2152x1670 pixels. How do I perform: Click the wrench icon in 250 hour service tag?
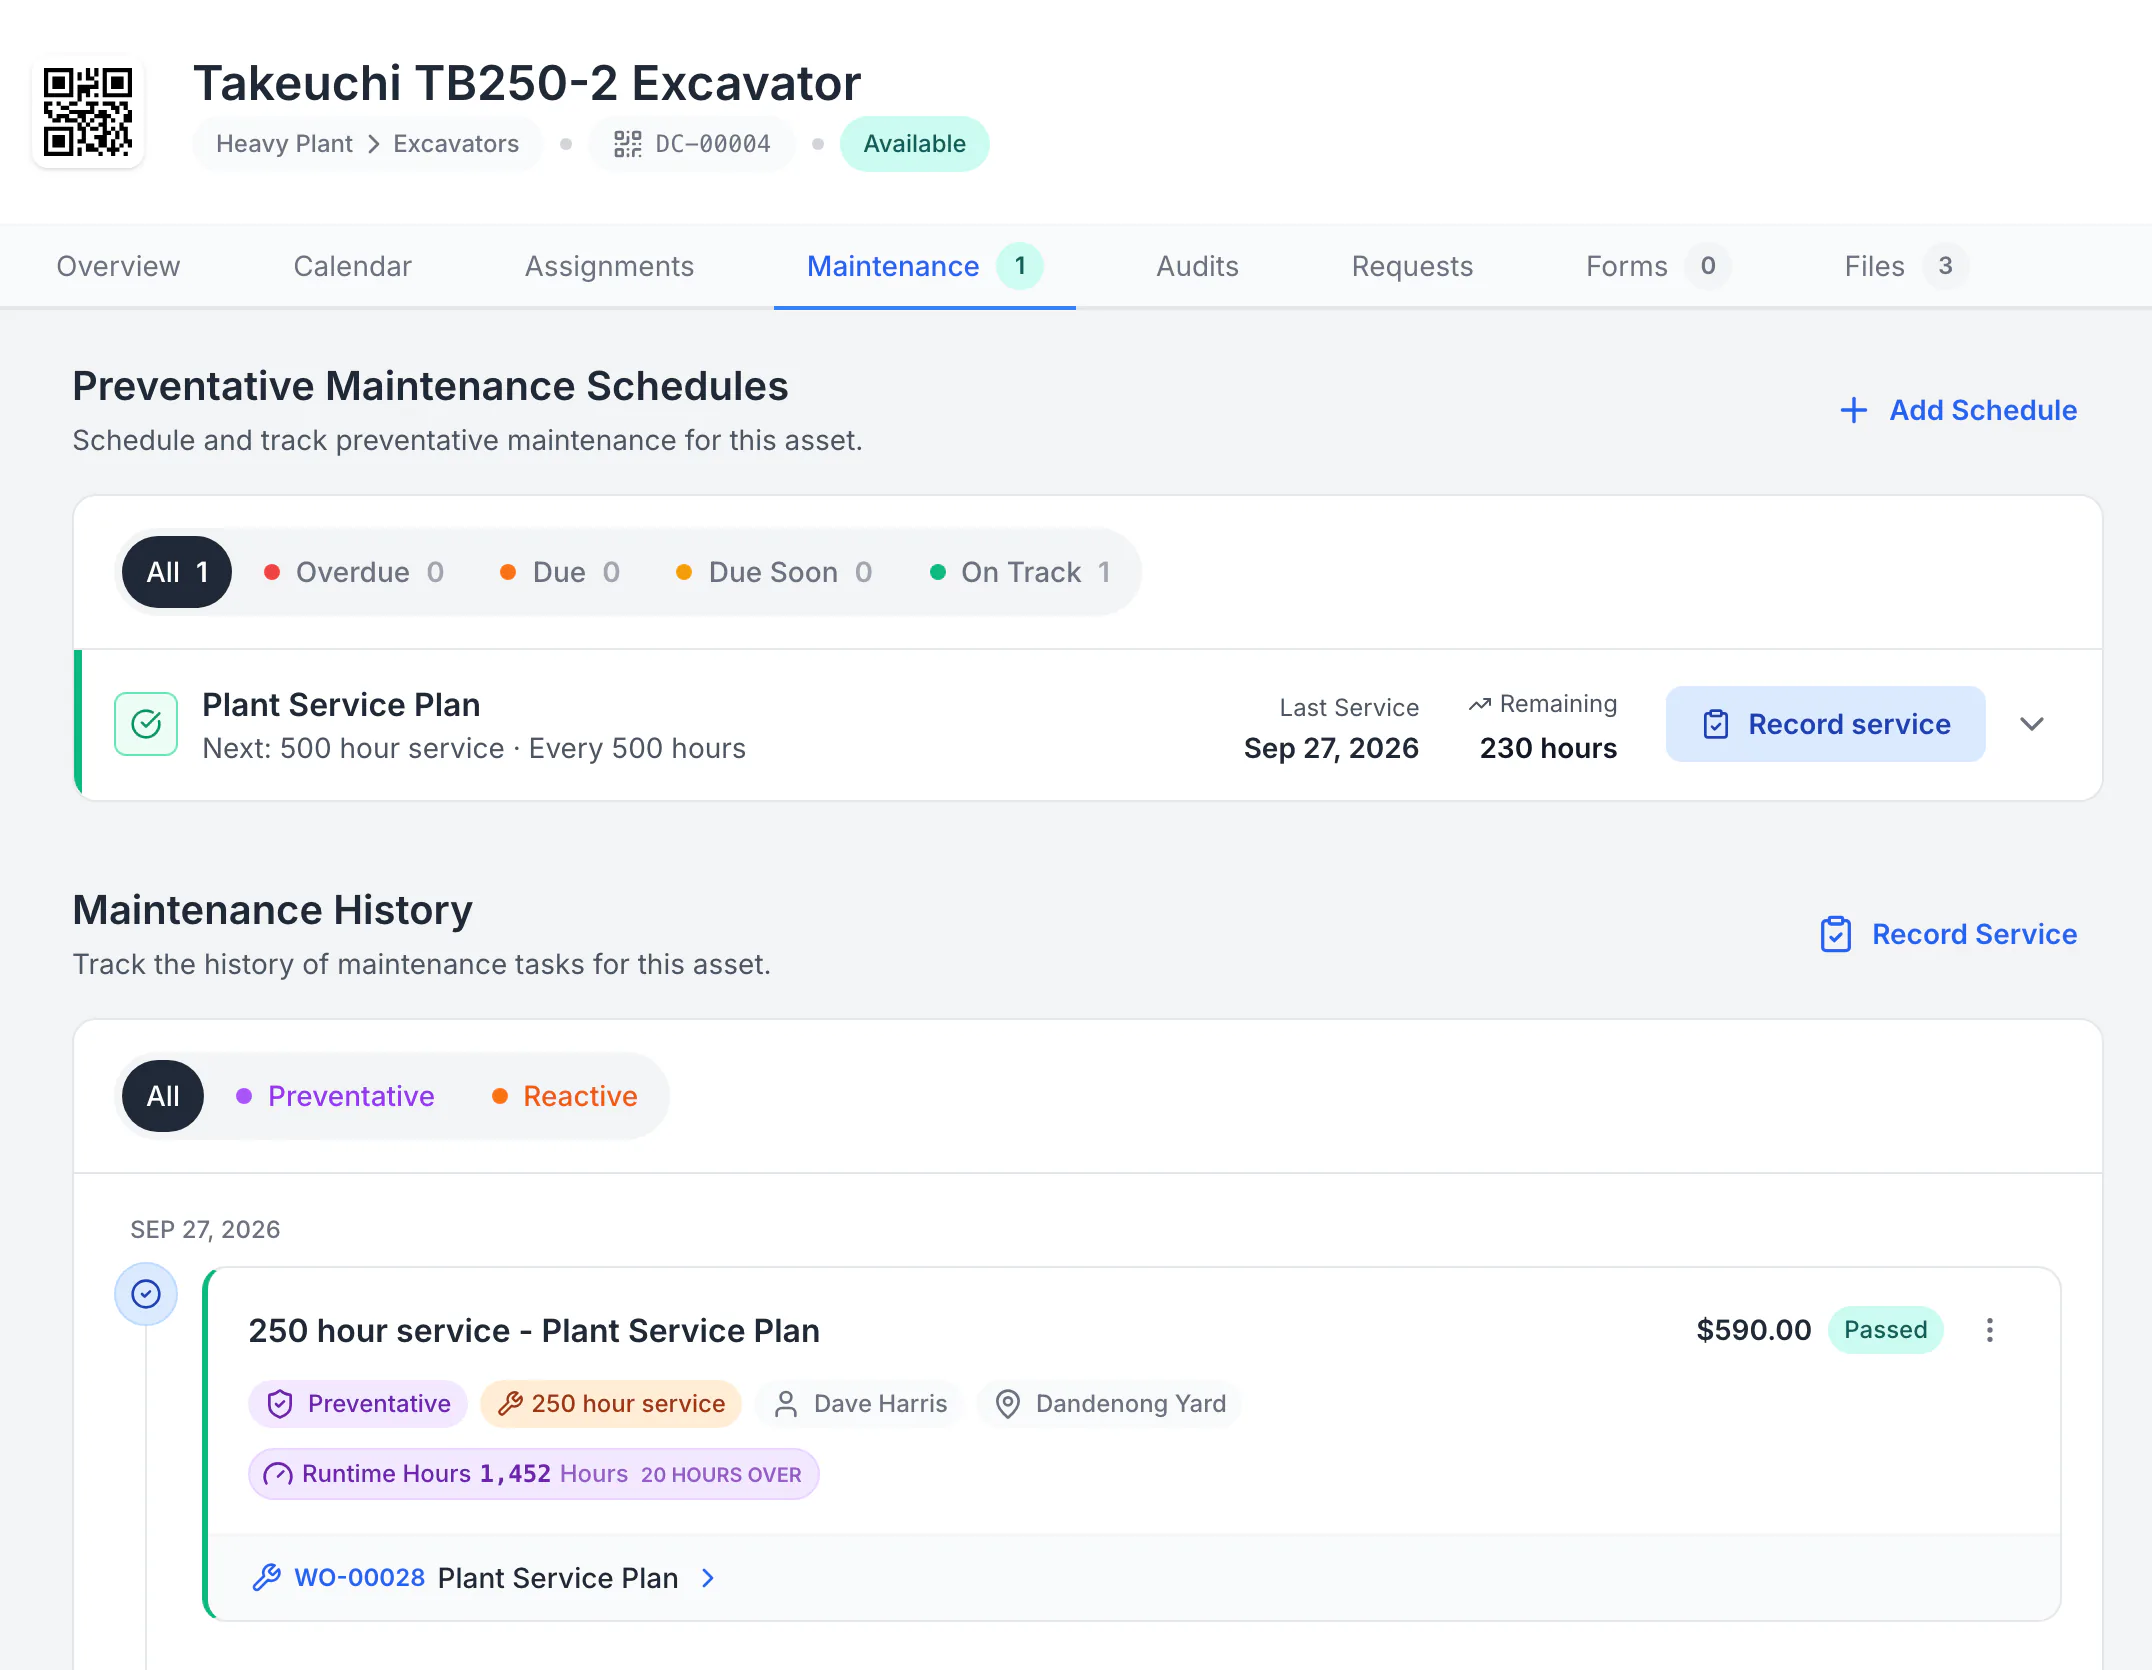click(x=511, y=1404)
